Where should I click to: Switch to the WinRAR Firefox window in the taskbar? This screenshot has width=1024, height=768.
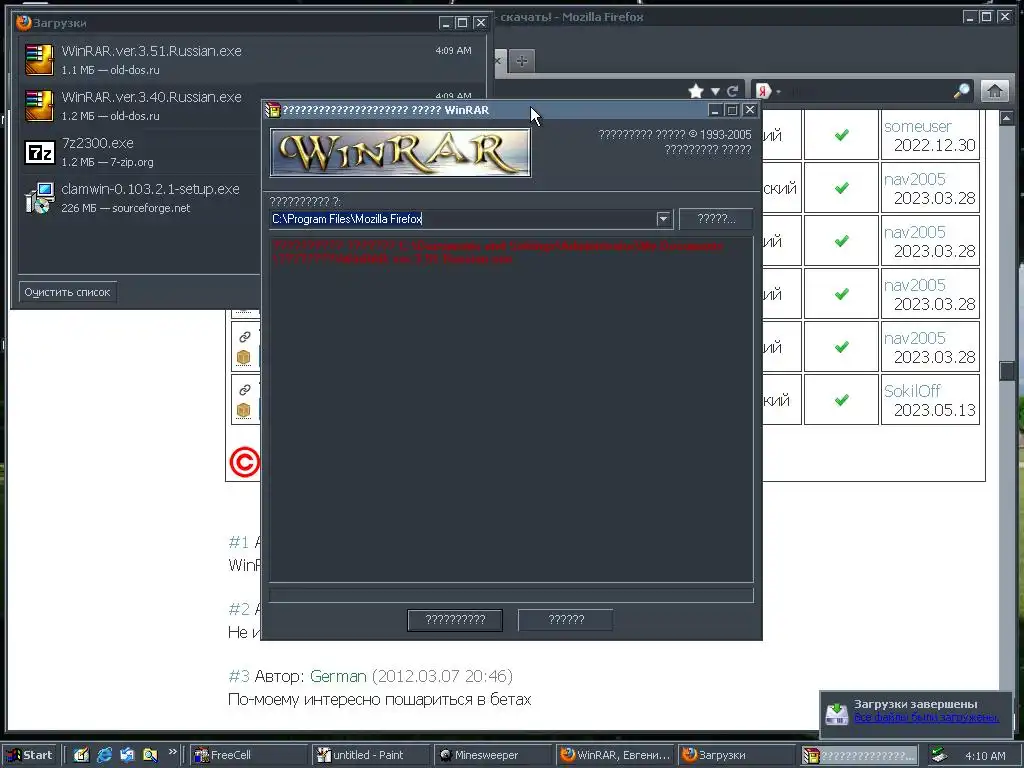(615, 755)
